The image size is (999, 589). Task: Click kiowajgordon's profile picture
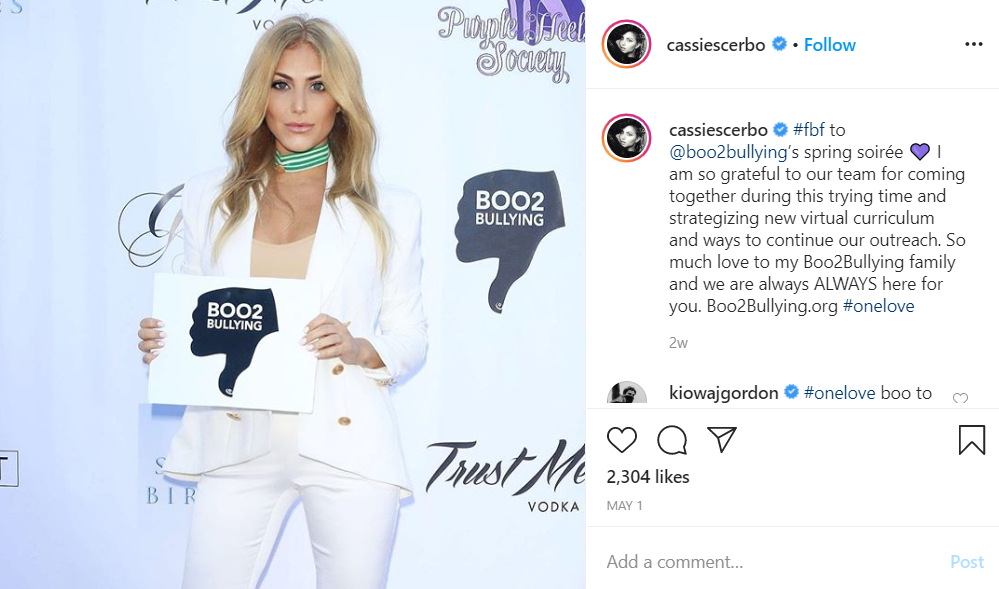[626, 393]
